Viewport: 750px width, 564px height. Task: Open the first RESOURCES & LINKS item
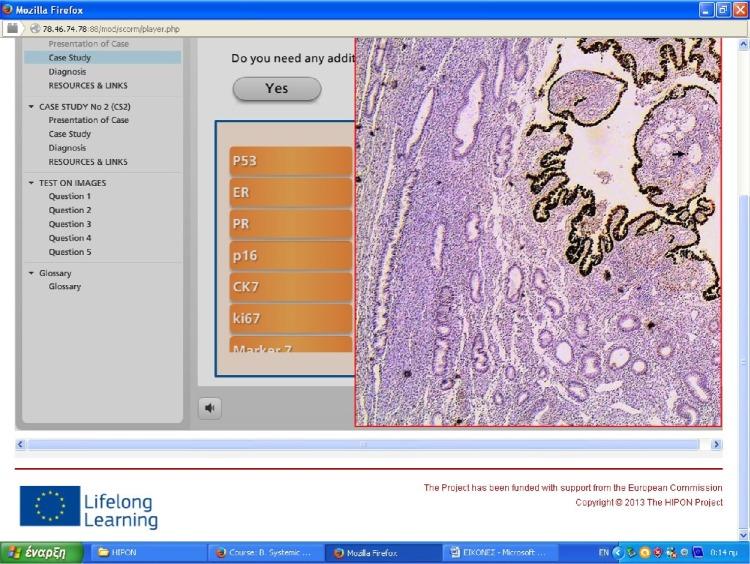88,86
